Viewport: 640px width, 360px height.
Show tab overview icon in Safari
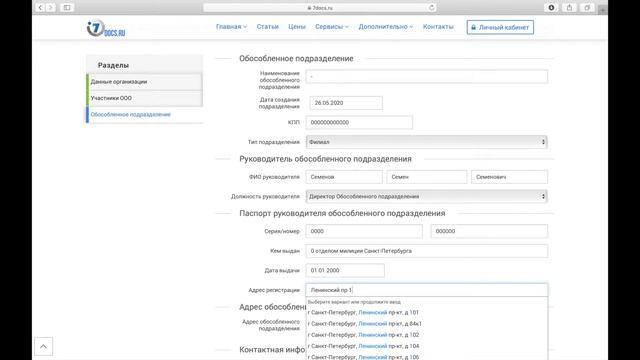tap(587, 7)
